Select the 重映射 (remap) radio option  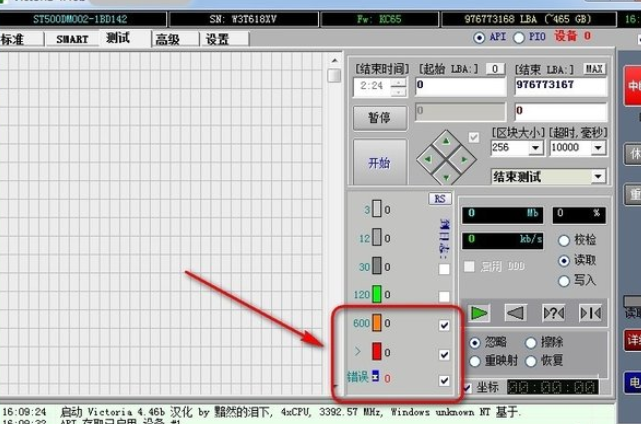click(x=476, y=360)
